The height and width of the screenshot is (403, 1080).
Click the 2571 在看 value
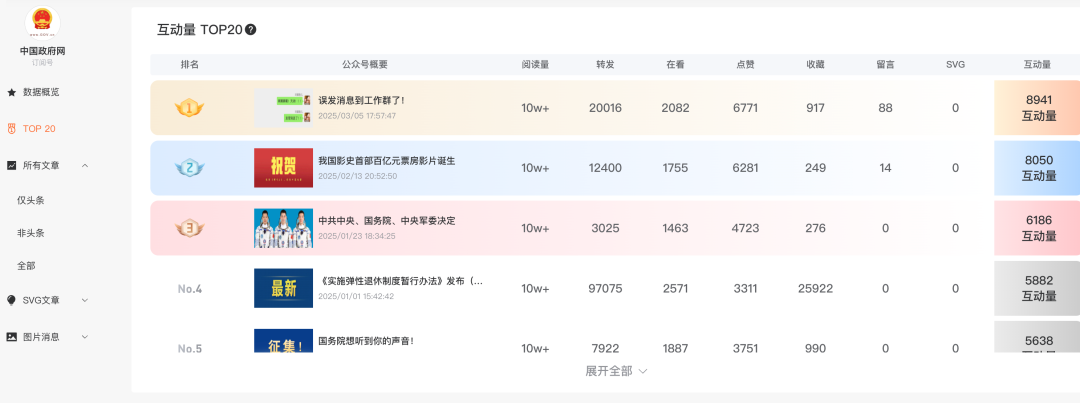675,289
